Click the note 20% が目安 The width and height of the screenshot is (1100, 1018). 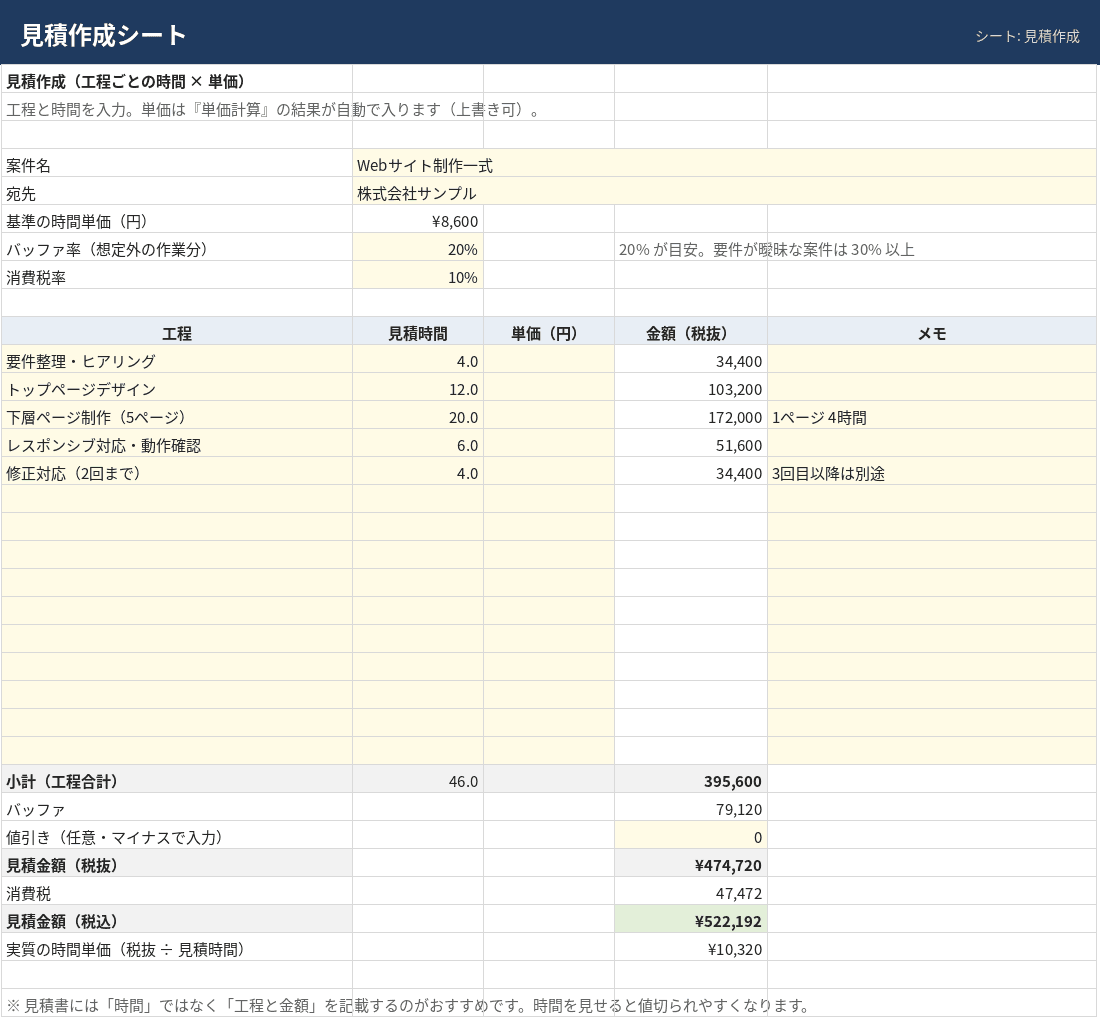[766, 250]
